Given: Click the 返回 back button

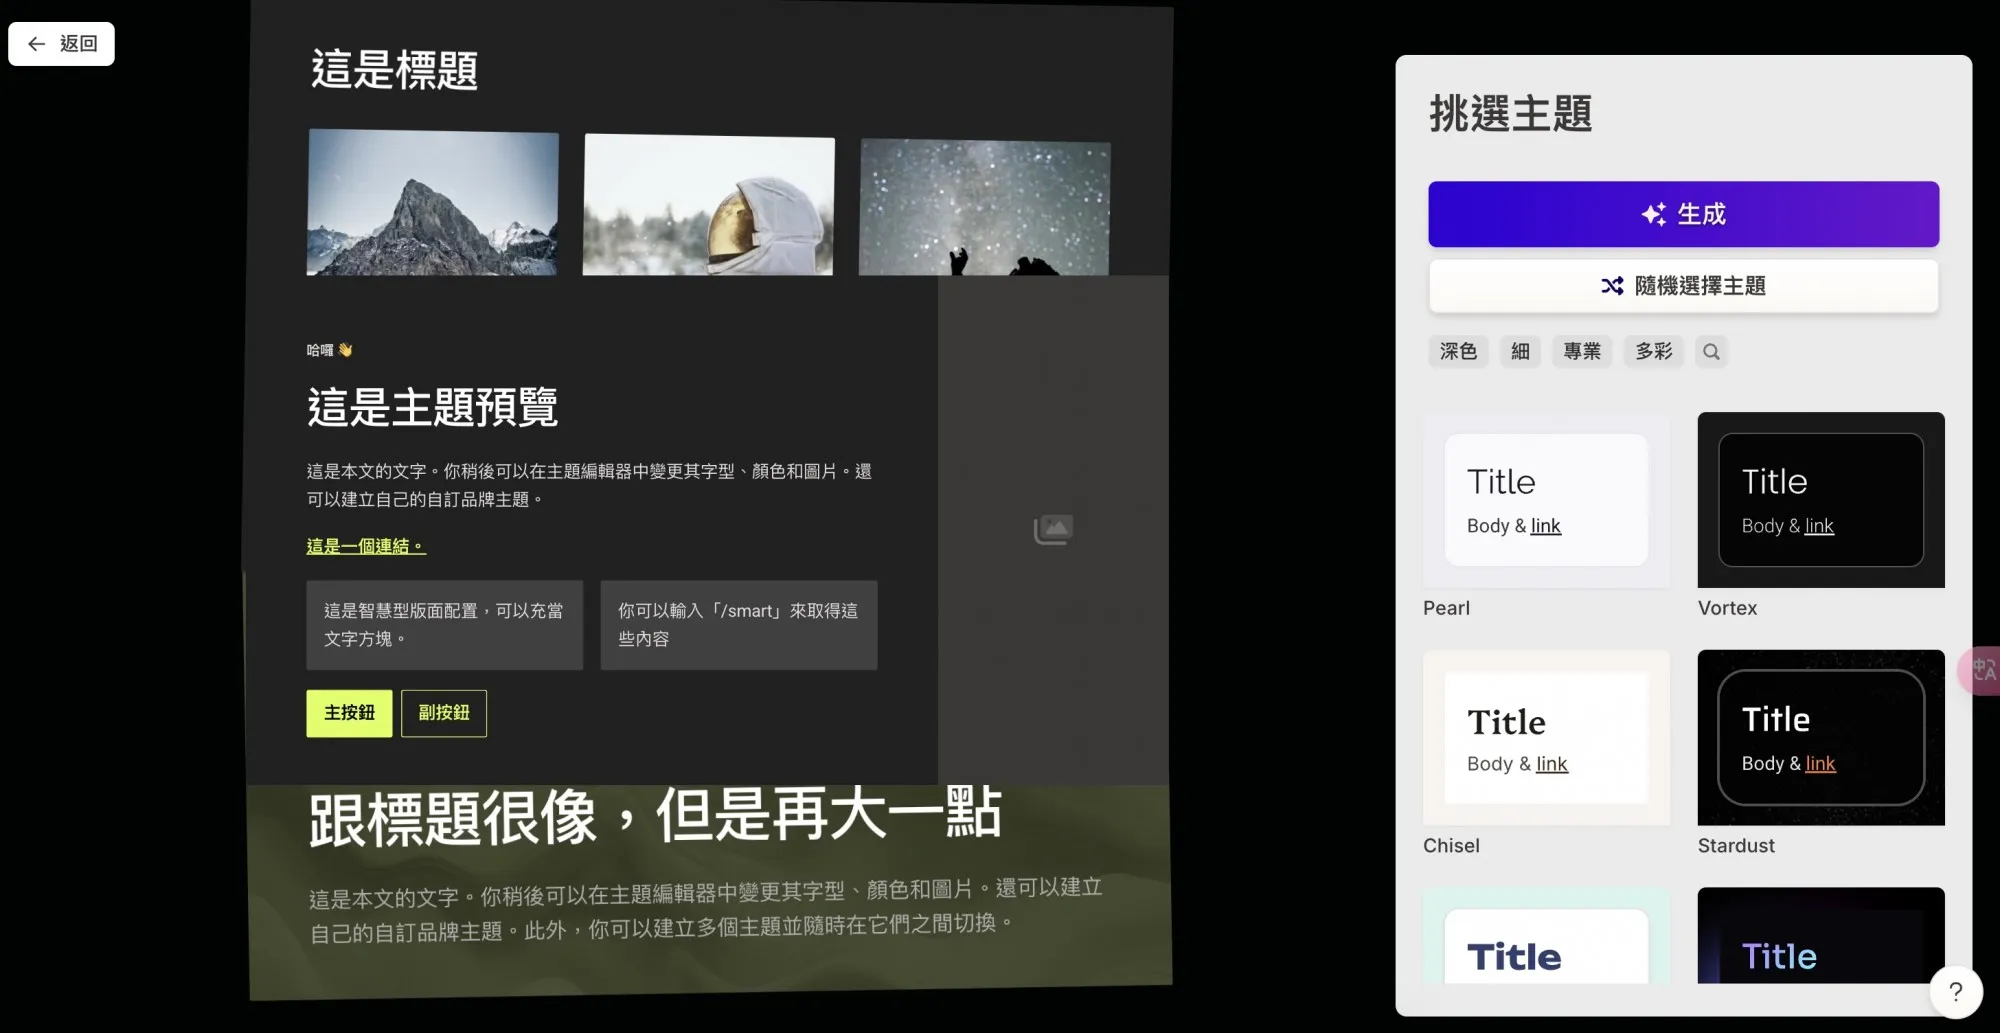Looking at the screenshot, I should [x=61, y=44].
